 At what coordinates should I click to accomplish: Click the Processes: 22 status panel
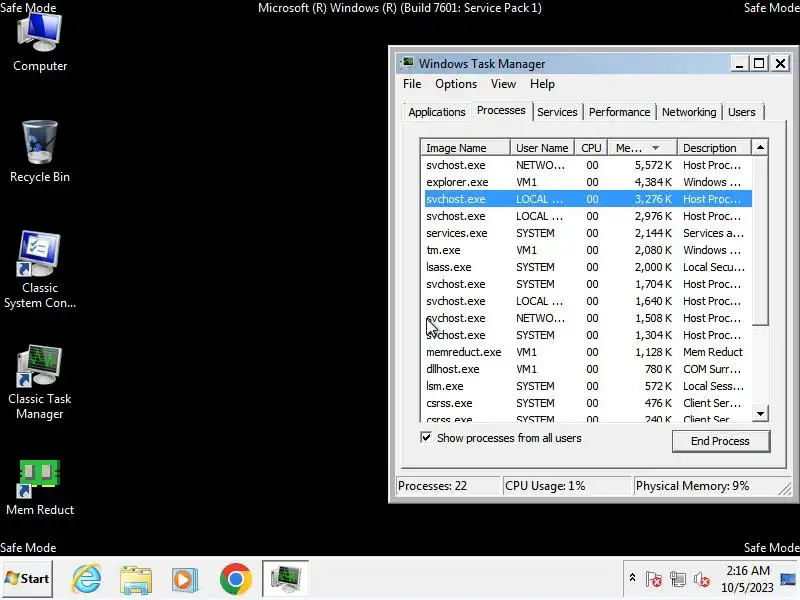pyautogui.click(x=448, y=486)
